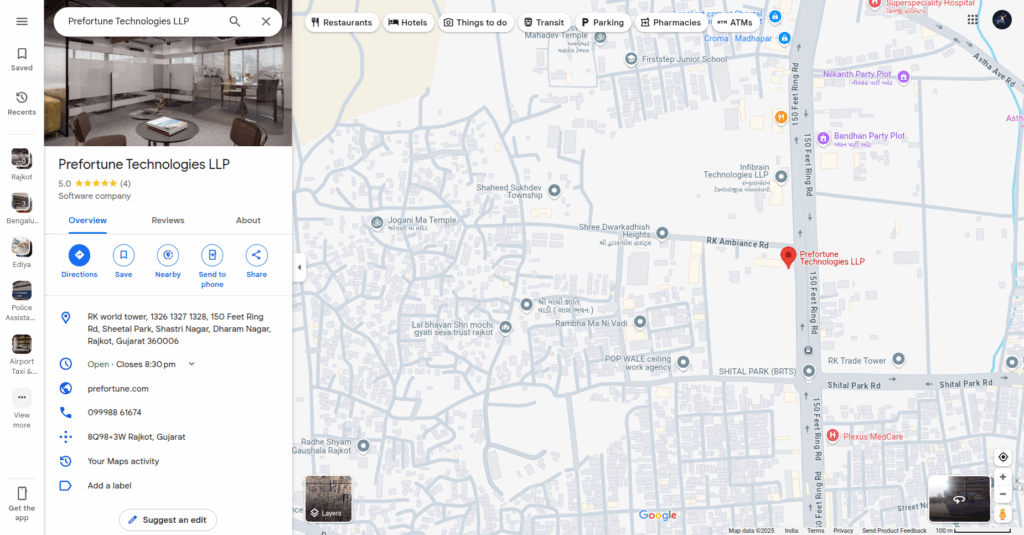
Task: Switch to the Overview tab
Action: click(x=88, y=221)
